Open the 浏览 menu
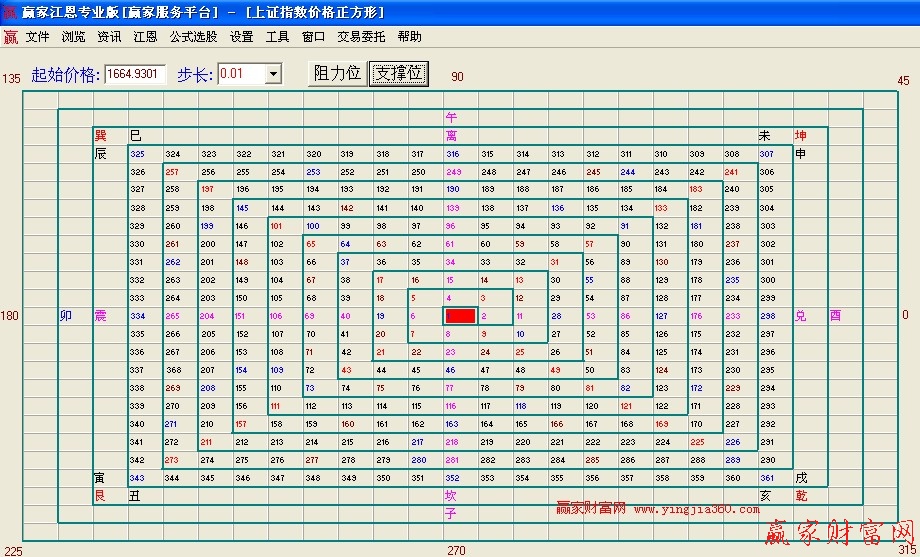Viewport: 920px width, 557px height. click(73, 37)
